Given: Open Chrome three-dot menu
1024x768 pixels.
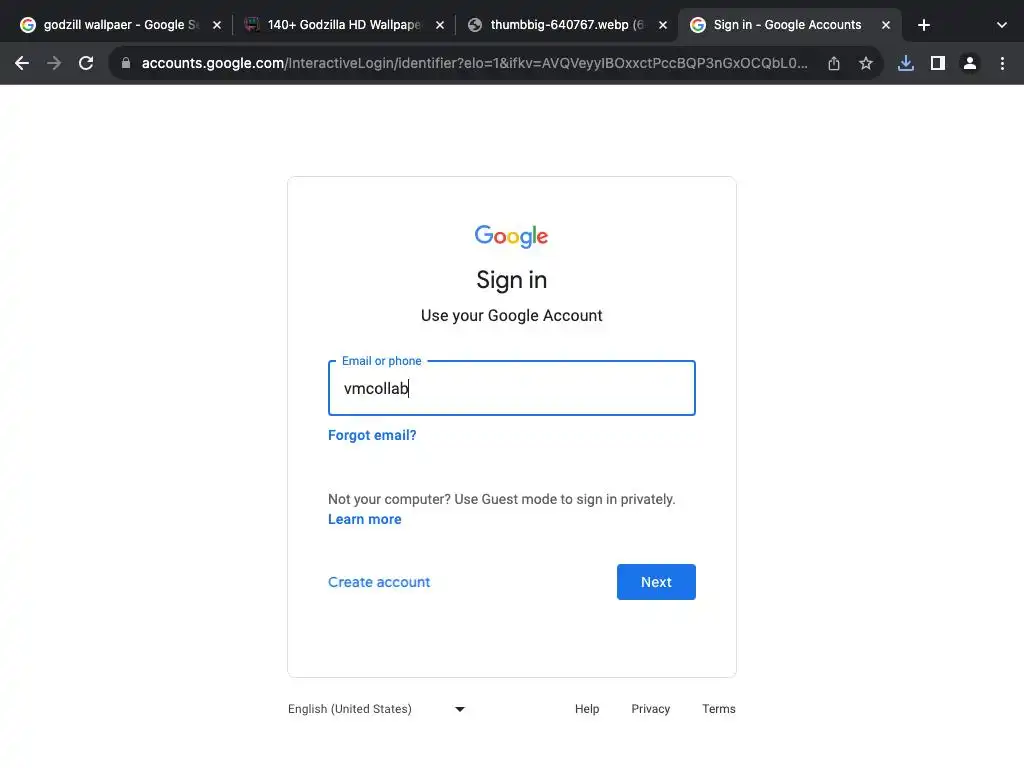Looking at the screenshot, I should tap(1002, 63).
